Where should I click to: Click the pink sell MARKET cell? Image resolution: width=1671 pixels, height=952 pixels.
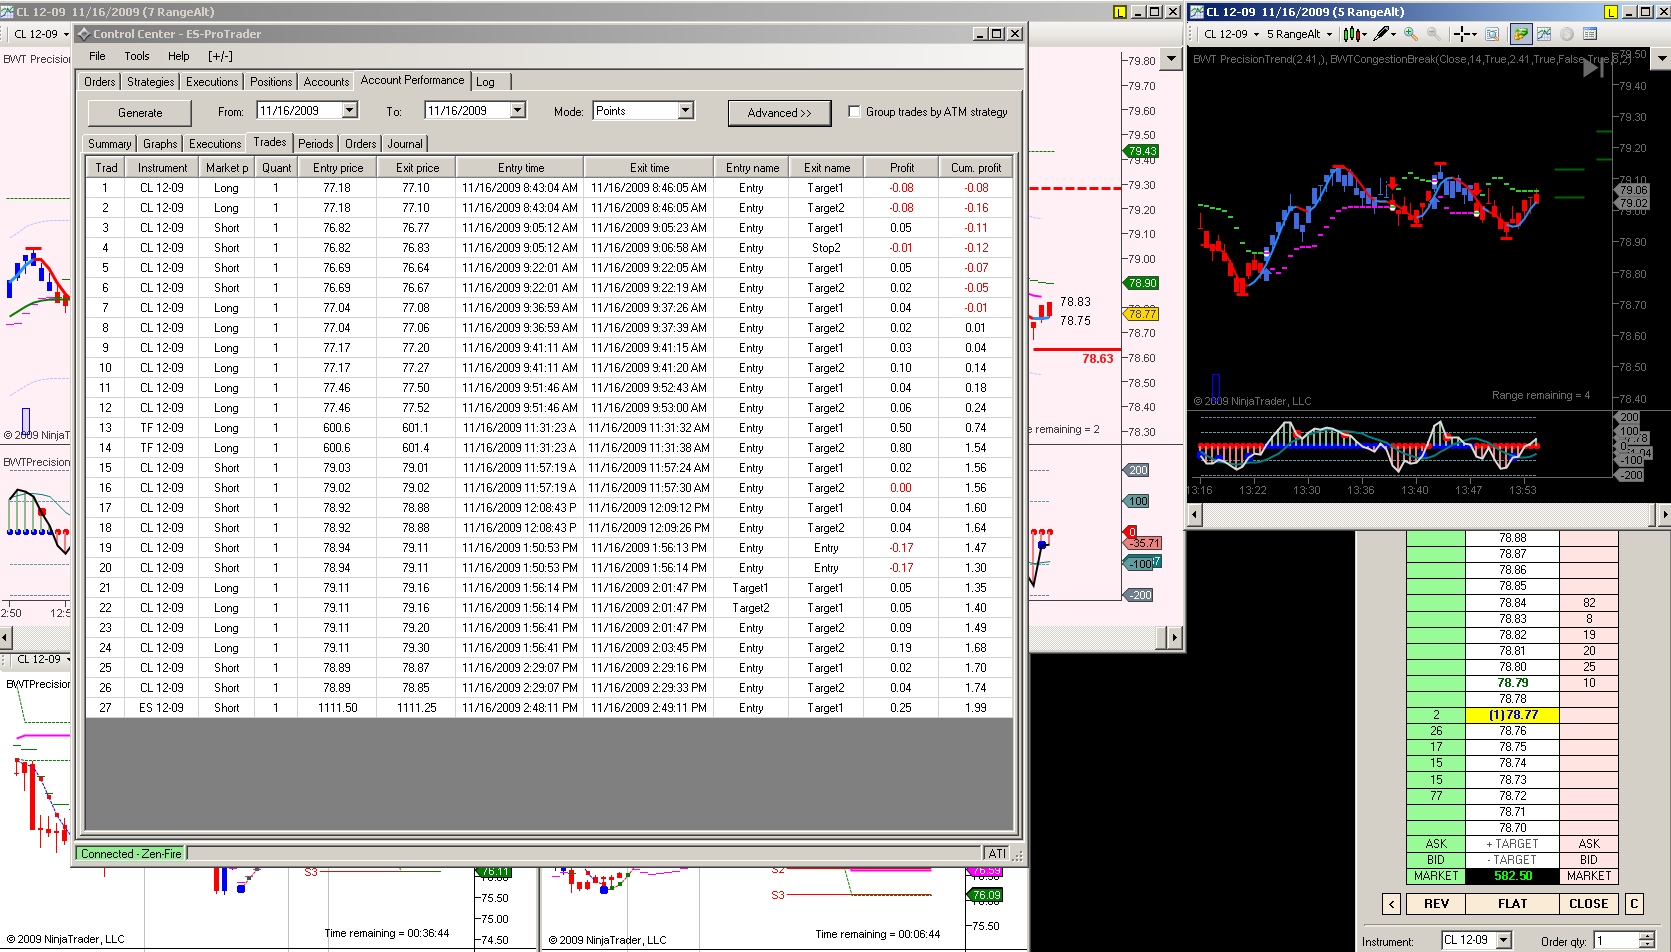coord(1589,876)
